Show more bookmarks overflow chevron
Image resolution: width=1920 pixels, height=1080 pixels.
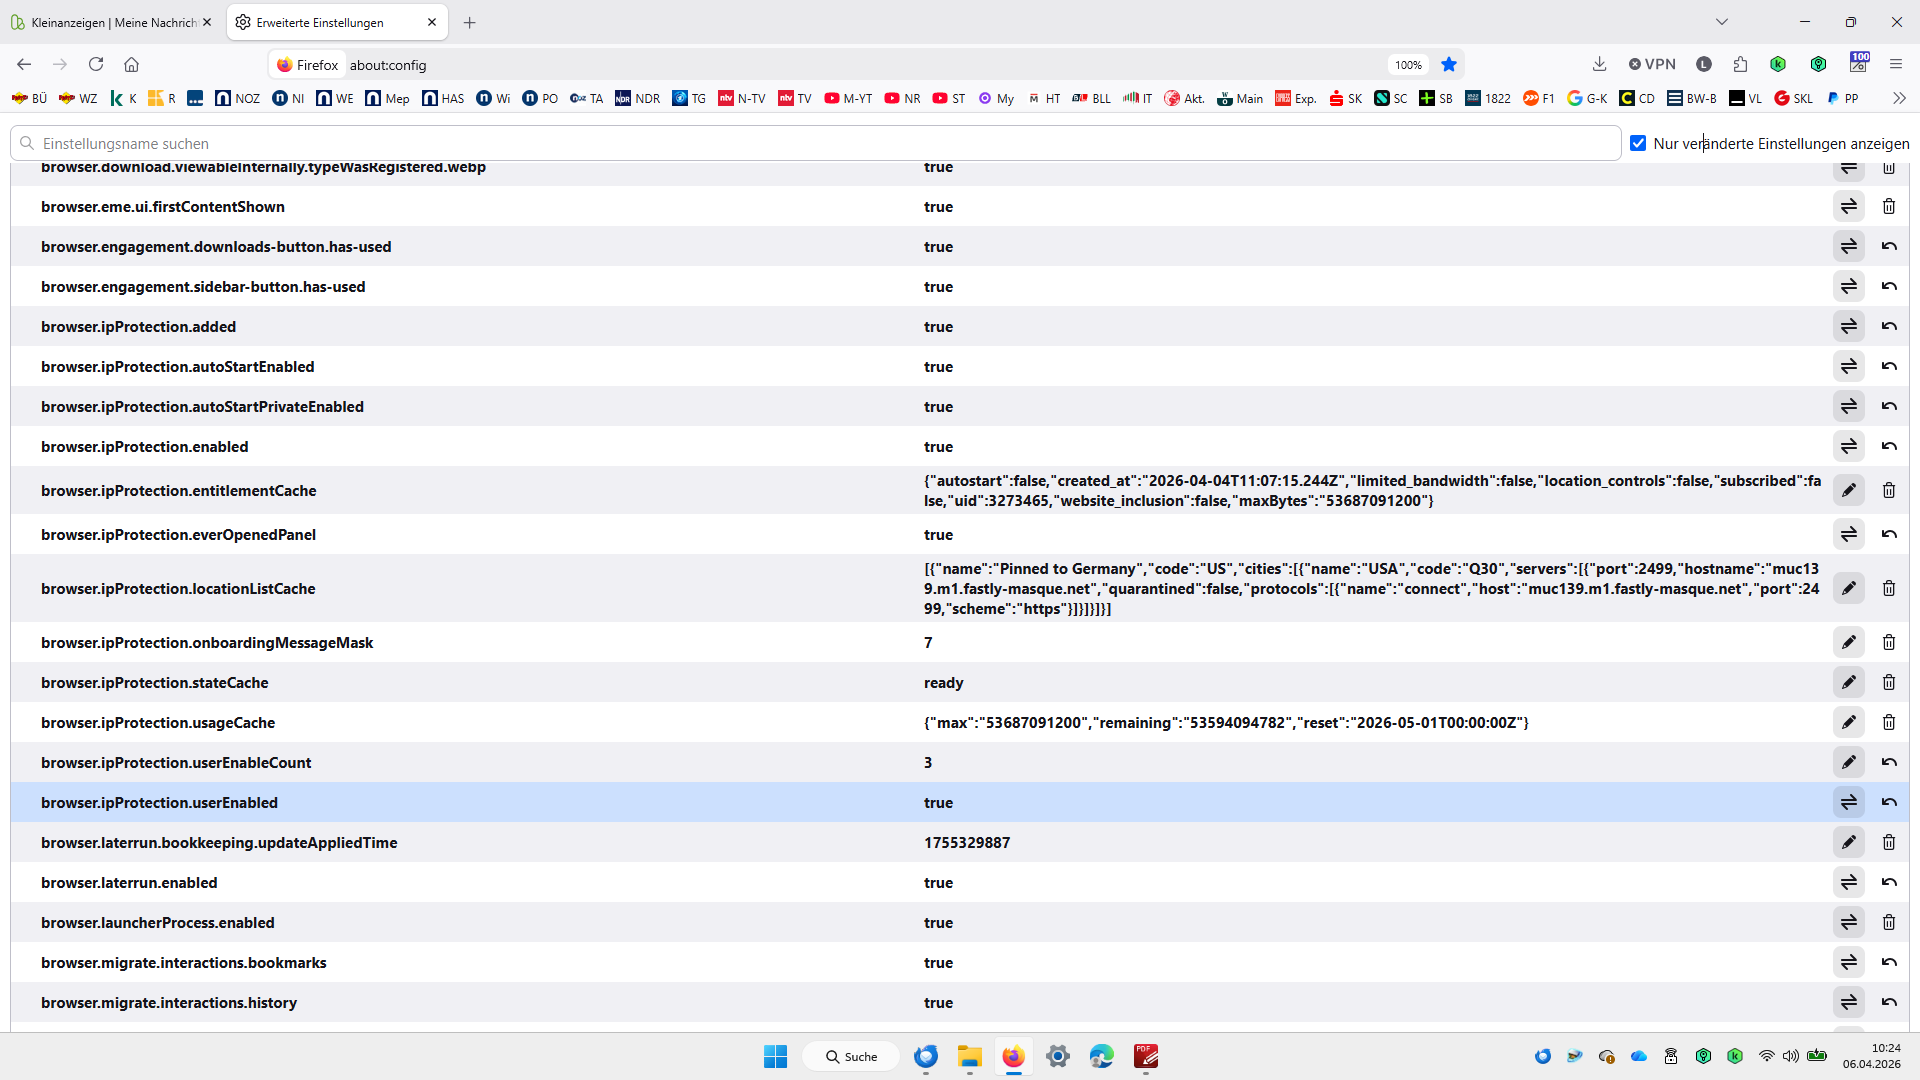(x=1898, y=98)
